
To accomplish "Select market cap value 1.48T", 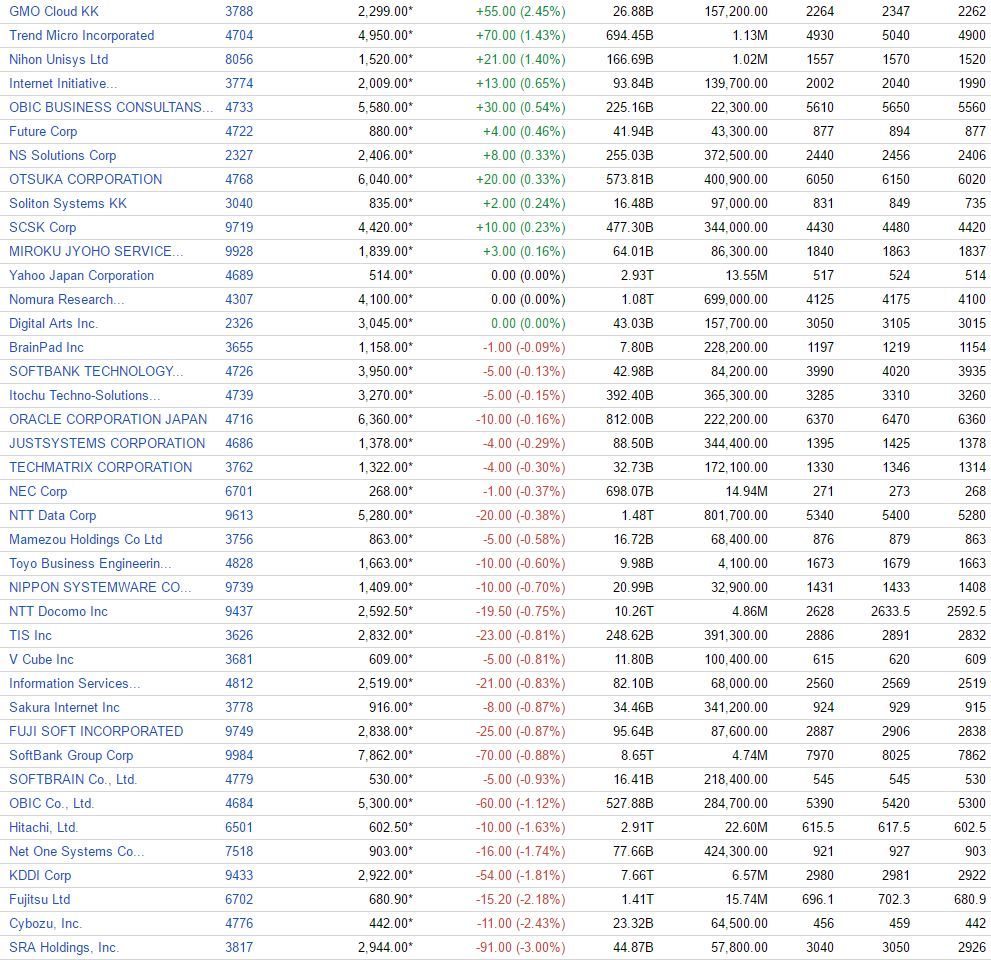I will 637,516.
